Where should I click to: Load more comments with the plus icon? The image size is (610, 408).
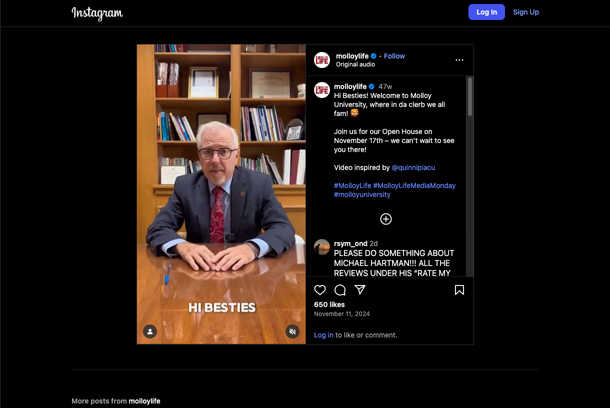[386, 219]
